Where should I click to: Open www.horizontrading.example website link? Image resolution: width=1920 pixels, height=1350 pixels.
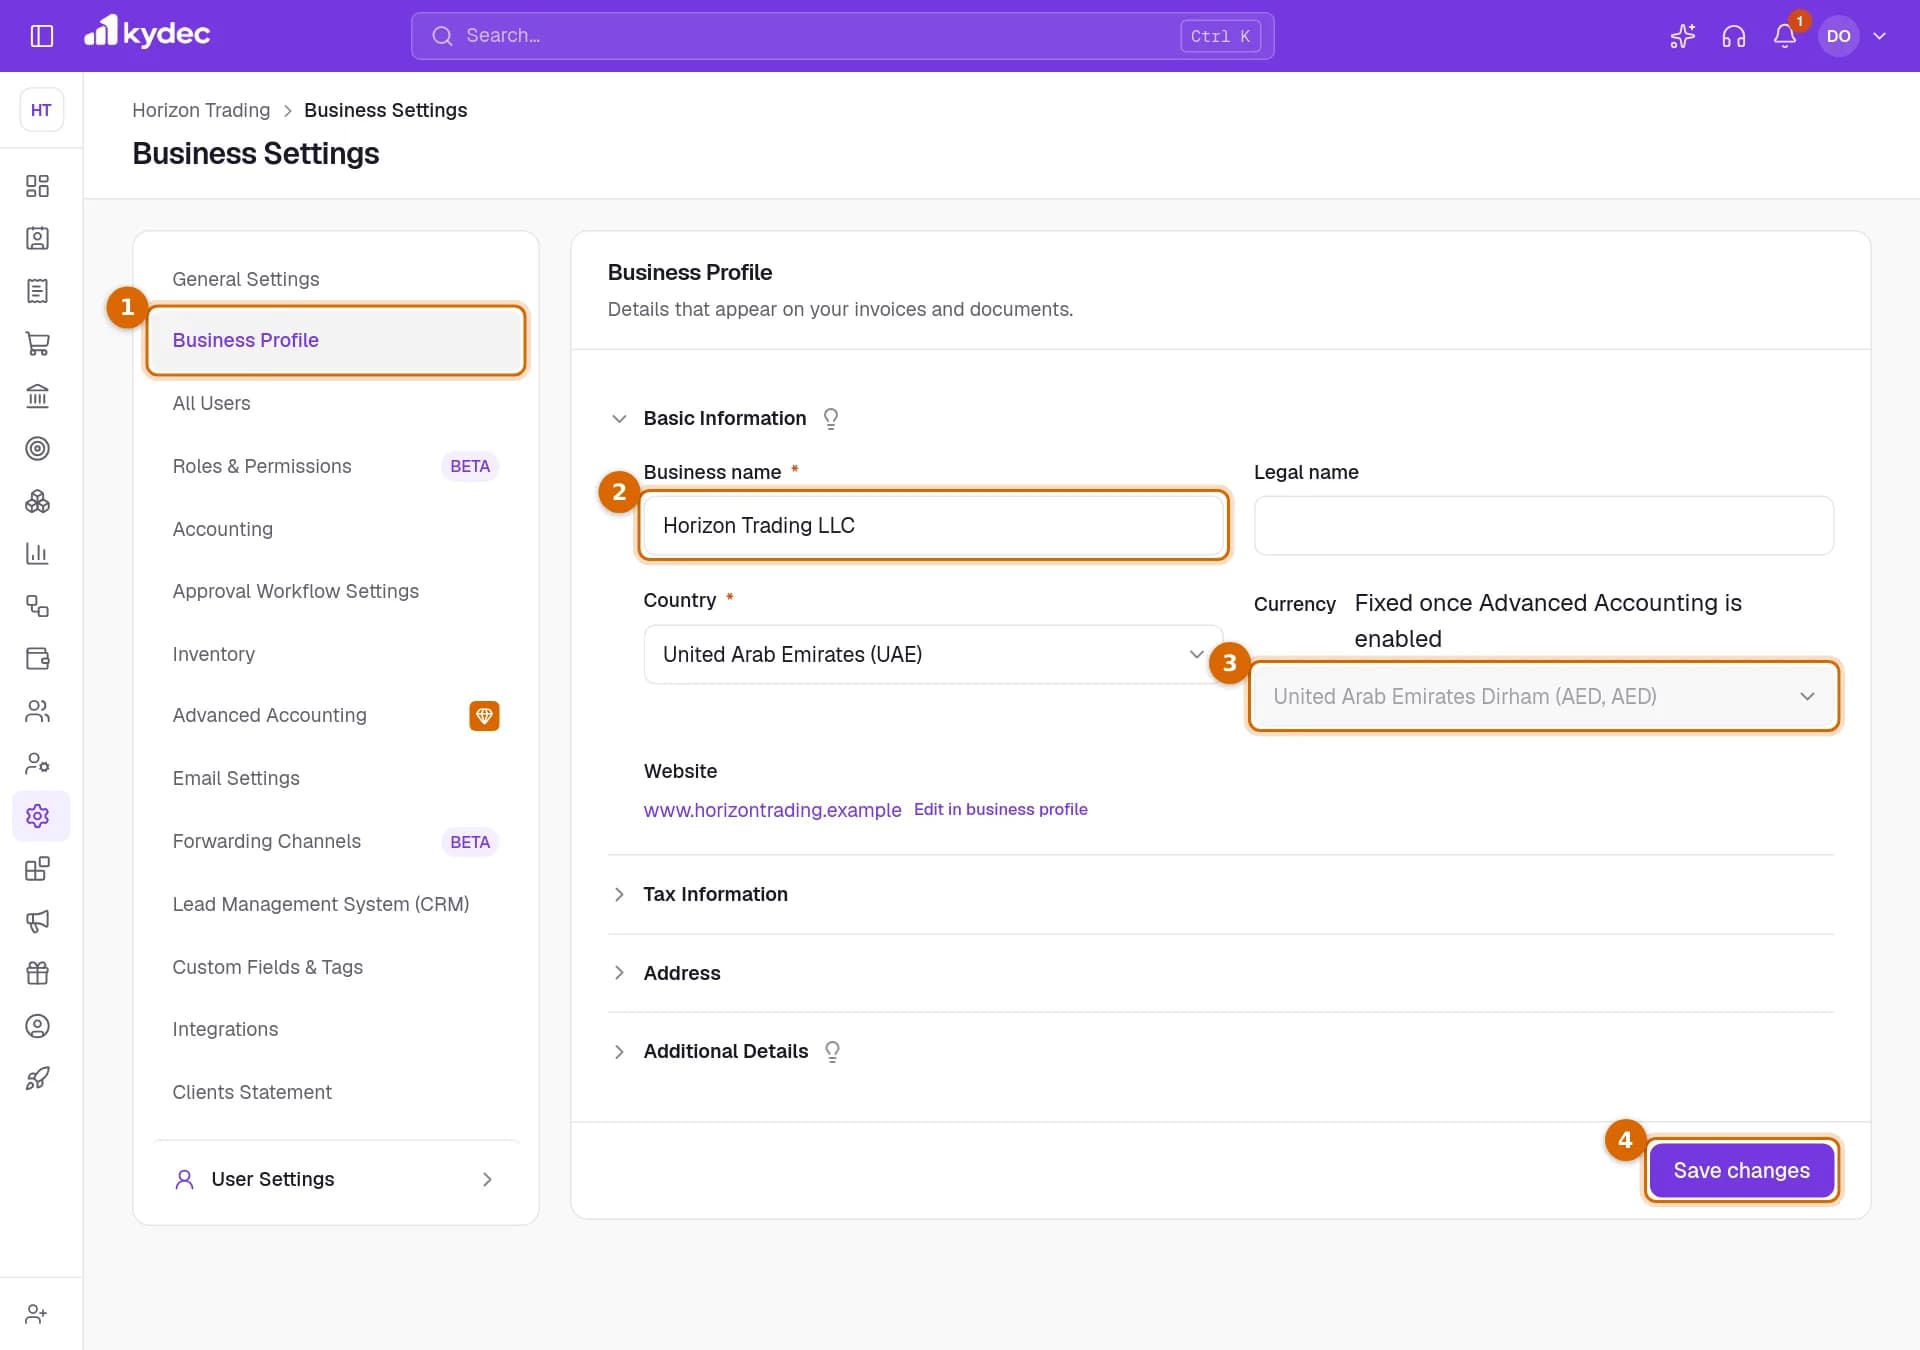pyautogui.click(x=772, y=810)
